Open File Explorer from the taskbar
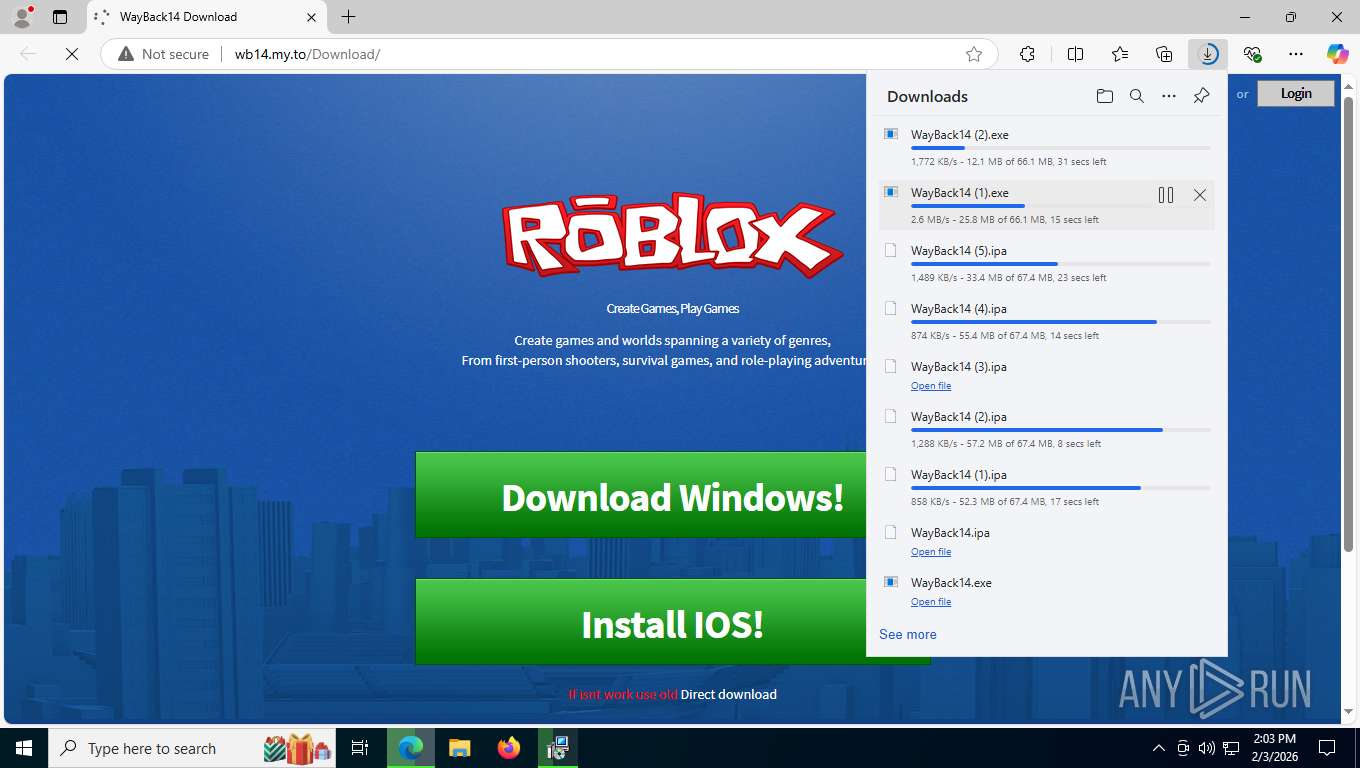This screenshot has height=768, width=1360. [459, 748]
